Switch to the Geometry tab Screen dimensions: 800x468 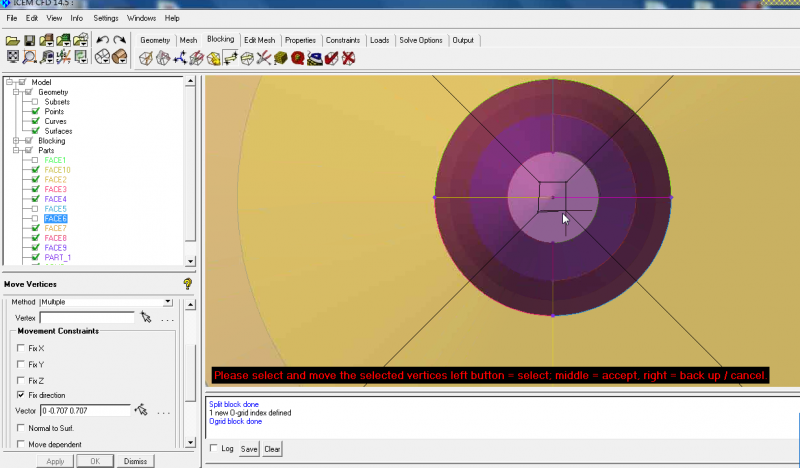point(155,40)
